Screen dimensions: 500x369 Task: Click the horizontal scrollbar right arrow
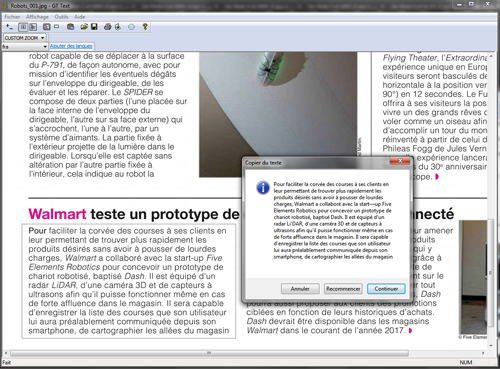(x=483, y=353)
